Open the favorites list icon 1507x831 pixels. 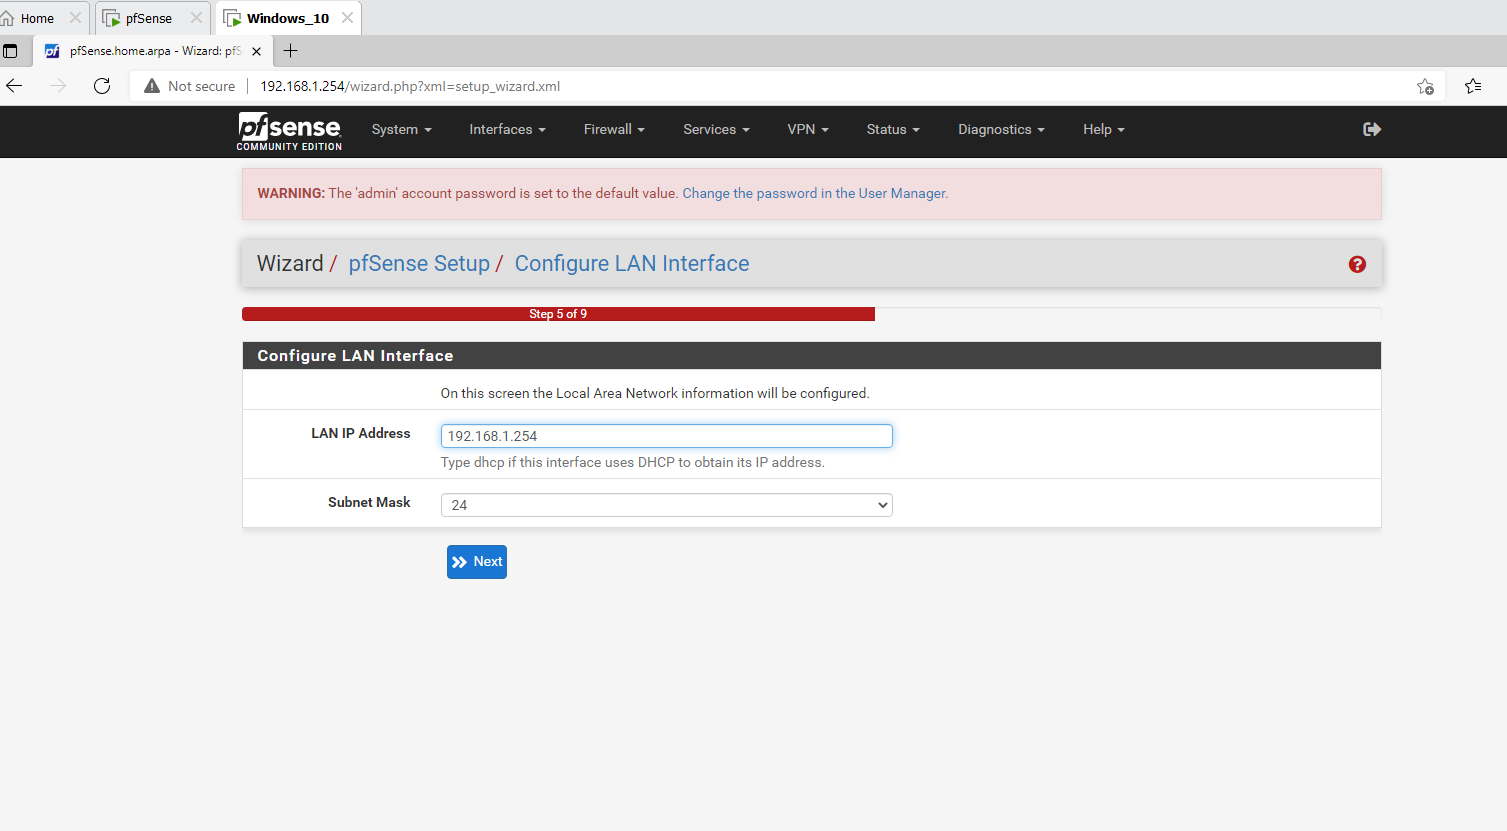1473,86
